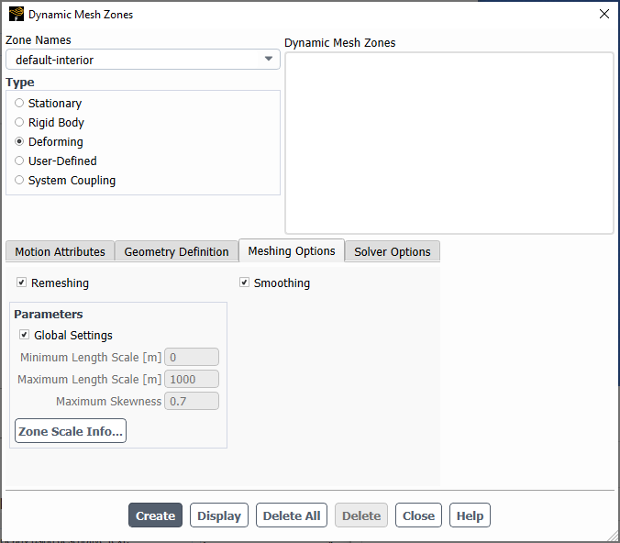Open the Solver Options tab

392,252
